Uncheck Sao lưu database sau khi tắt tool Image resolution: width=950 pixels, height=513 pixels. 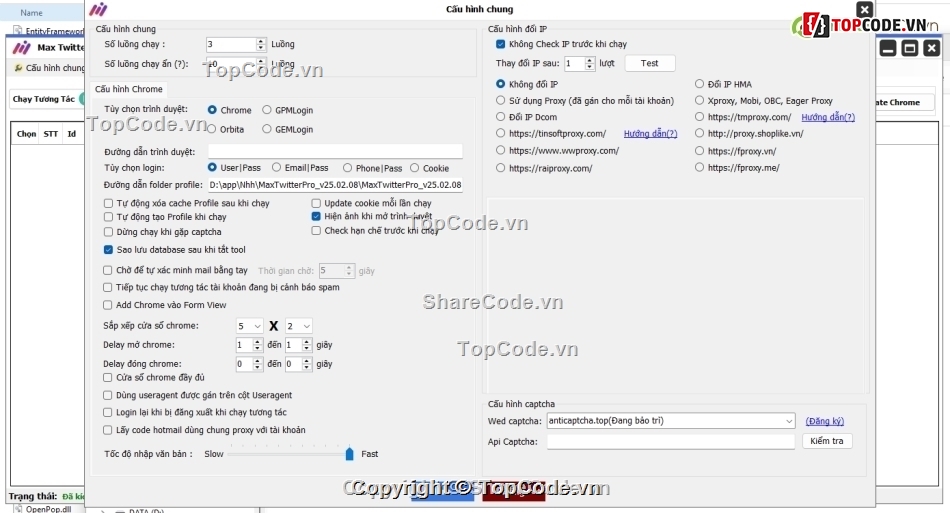coord(108,249)
